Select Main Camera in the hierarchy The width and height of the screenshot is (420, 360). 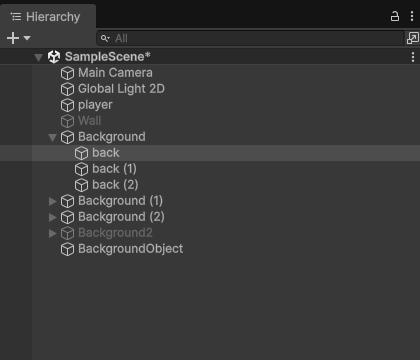pos(210,73)
